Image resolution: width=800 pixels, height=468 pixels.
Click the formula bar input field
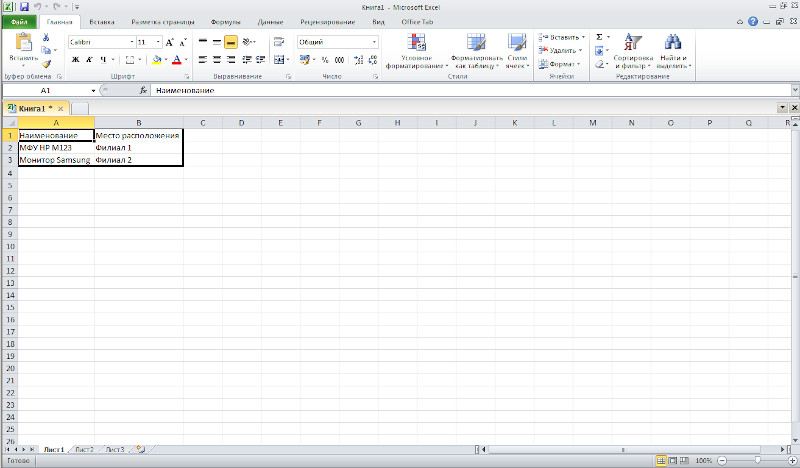point(471,90)
